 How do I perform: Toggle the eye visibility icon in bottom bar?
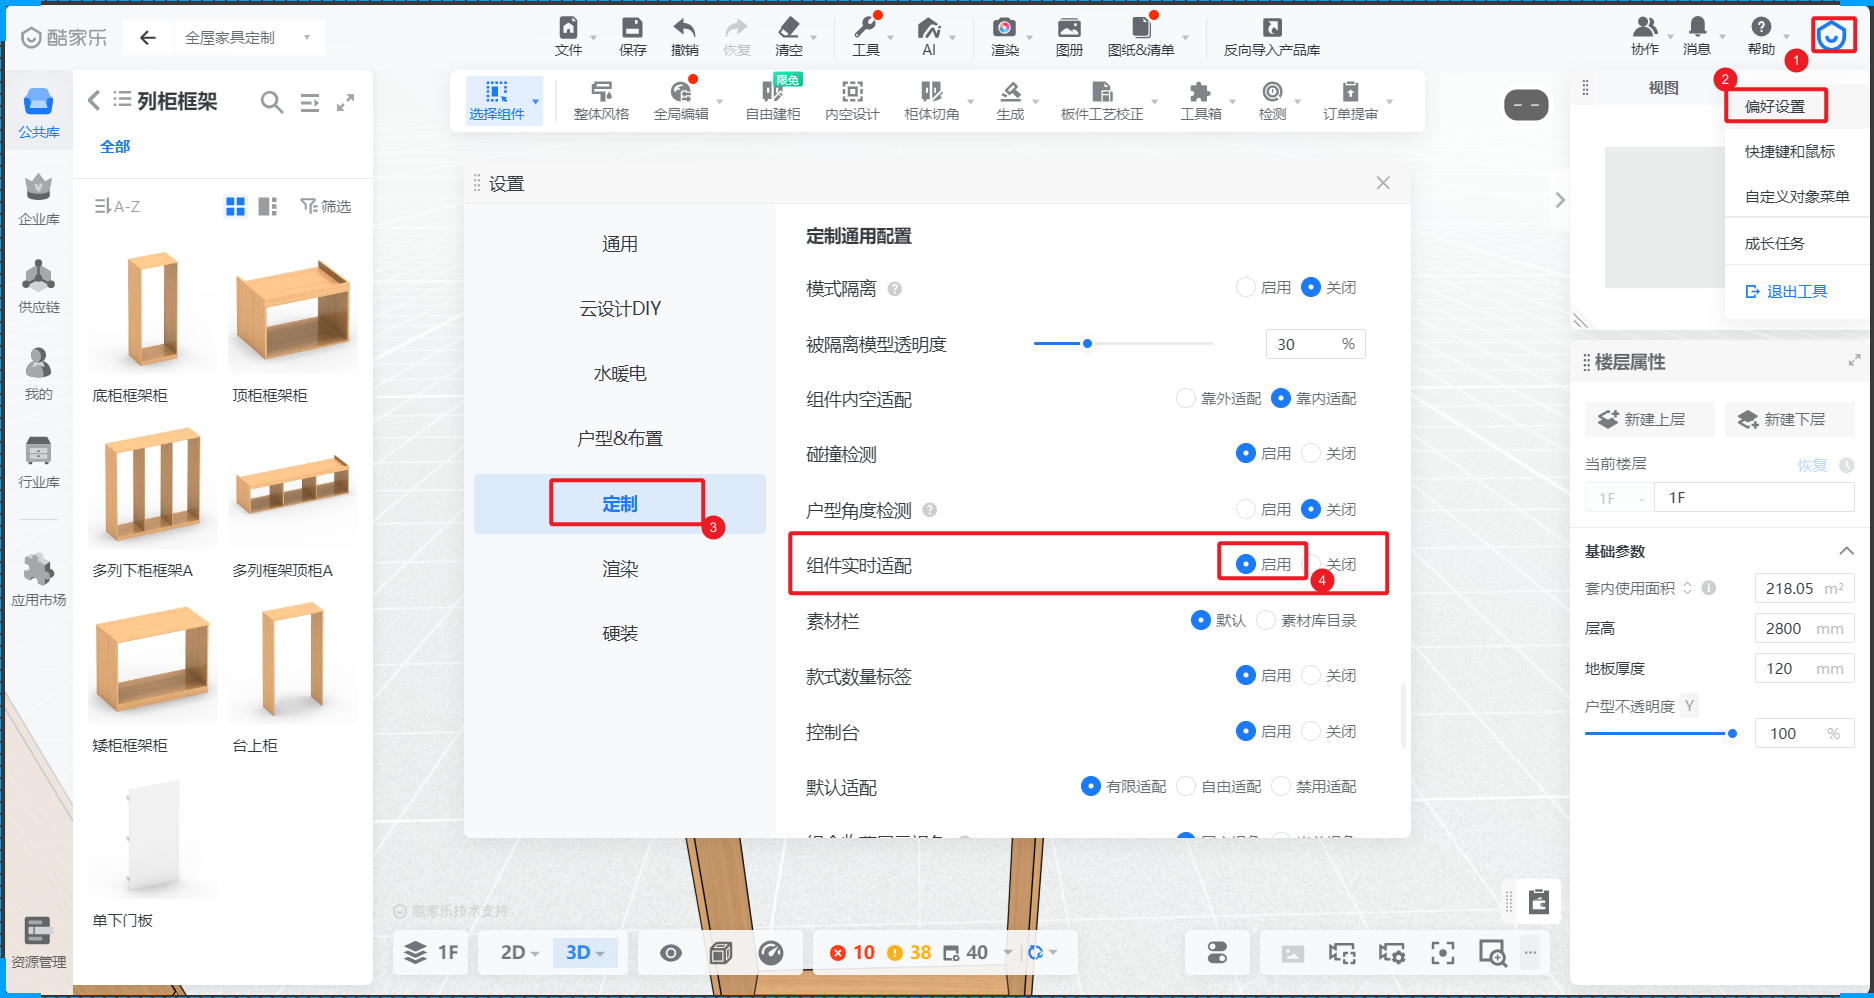(671, 953)
